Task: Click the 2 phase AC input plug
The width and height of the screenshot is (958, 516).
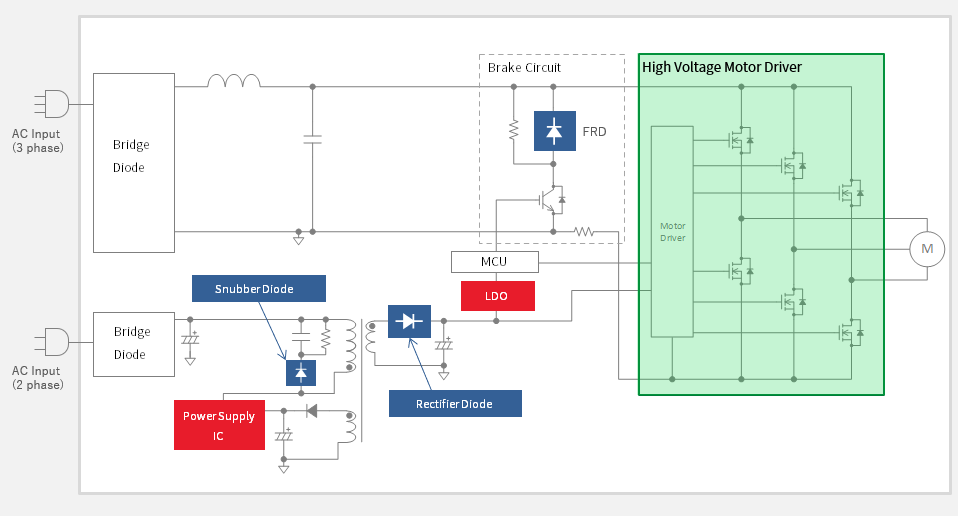Action: [x=52, y=342]
